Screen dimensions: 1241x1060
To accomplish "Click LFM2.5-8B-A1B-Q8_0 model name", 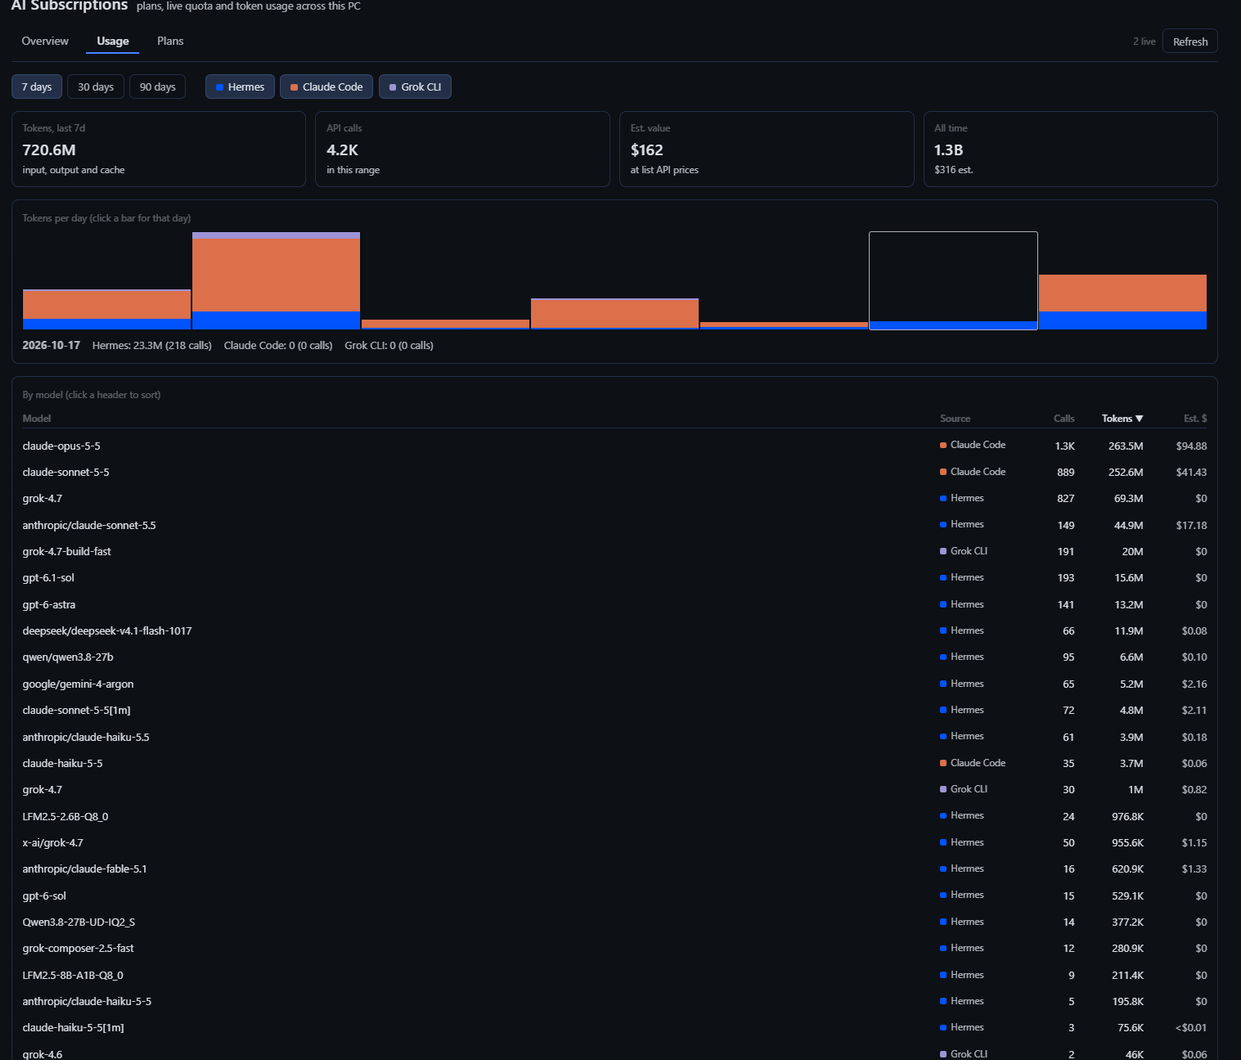I will coord(73,975).
